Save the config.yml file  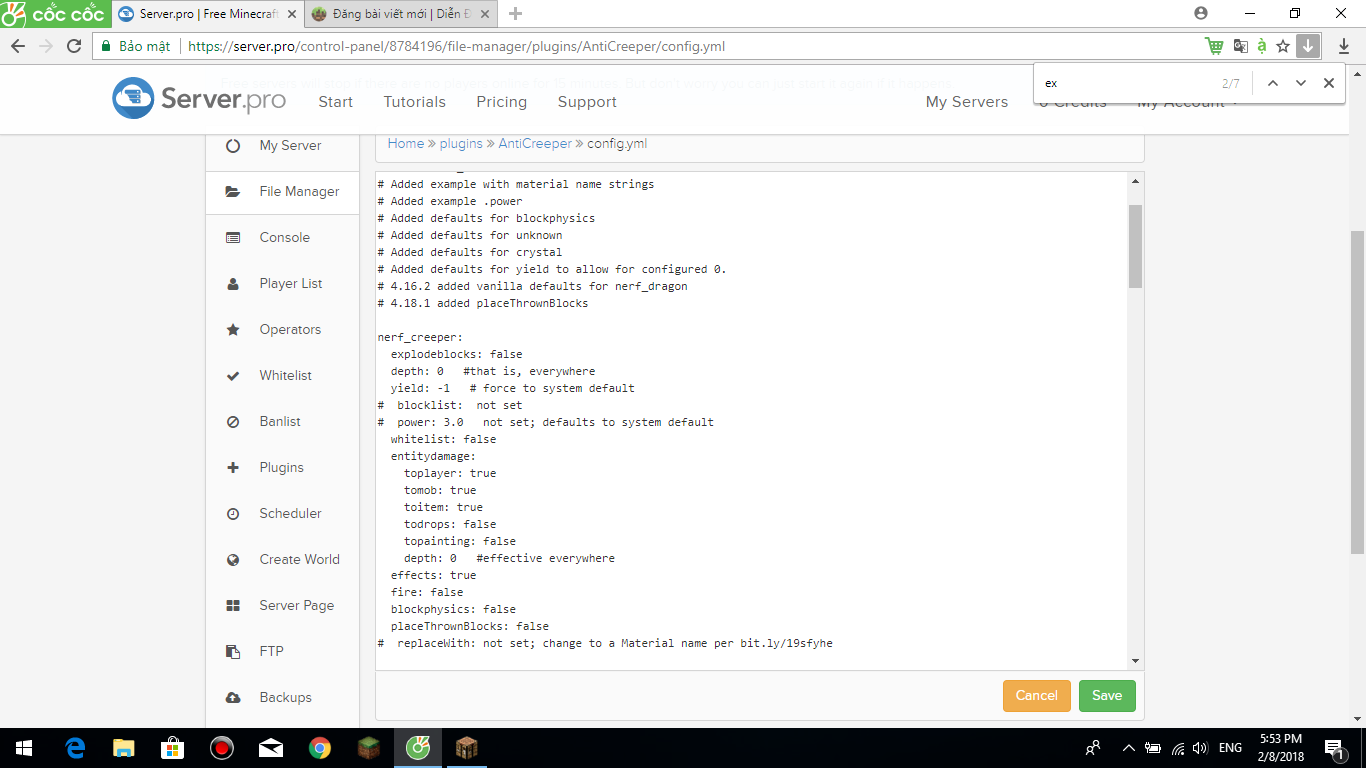tap(1107, 696)
